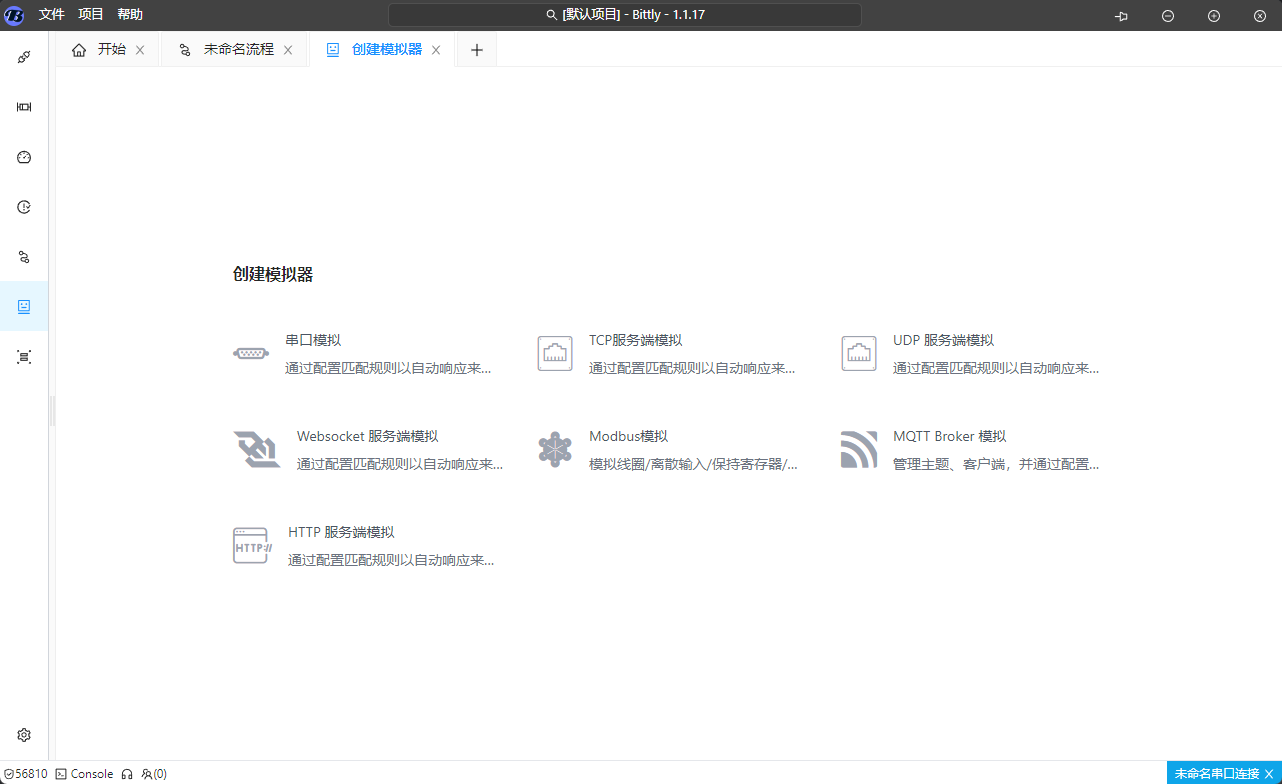This screenshot has height=784, width=1282.
Task: Click the Modbus模拟 icon
Action: pyautogui.click(x=555, y=449)
